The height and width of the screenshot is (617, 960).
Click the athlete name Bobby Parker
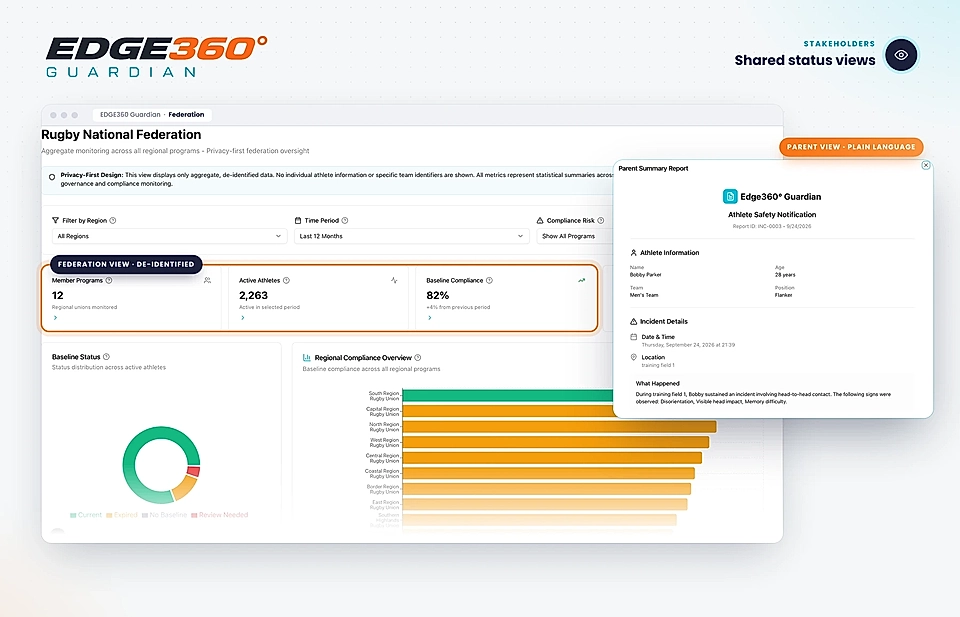tap(645, 275)
